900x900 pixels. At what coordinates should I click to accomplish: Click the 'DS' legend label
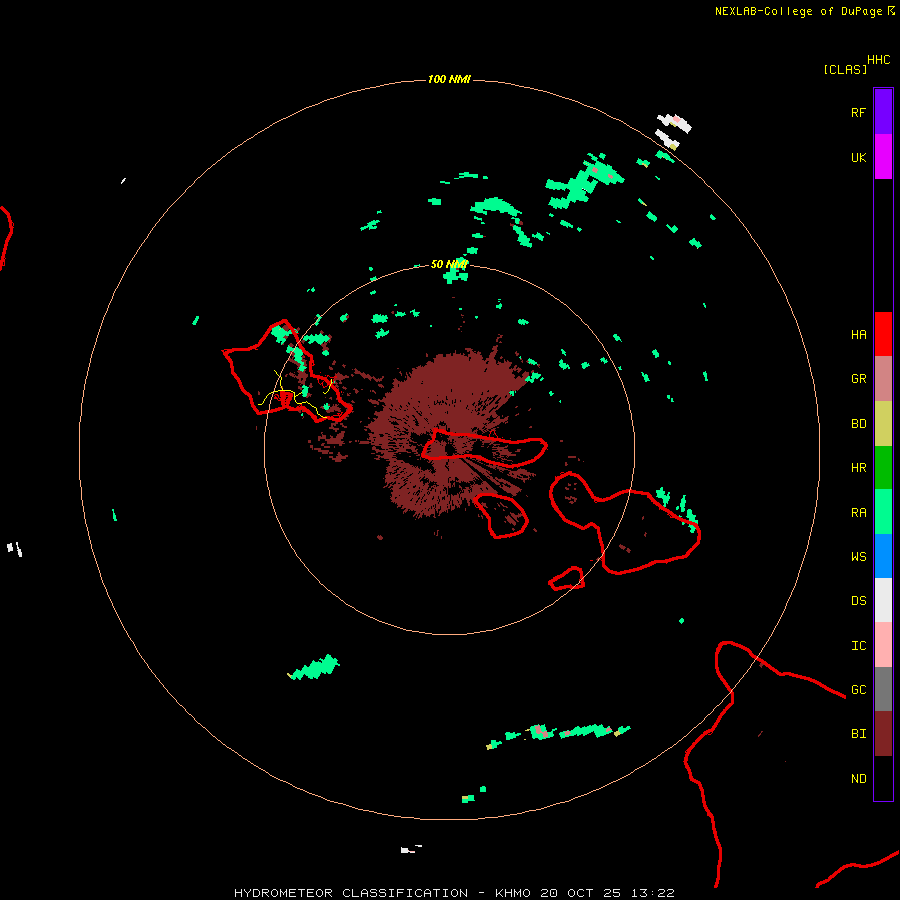coord(858,601)
